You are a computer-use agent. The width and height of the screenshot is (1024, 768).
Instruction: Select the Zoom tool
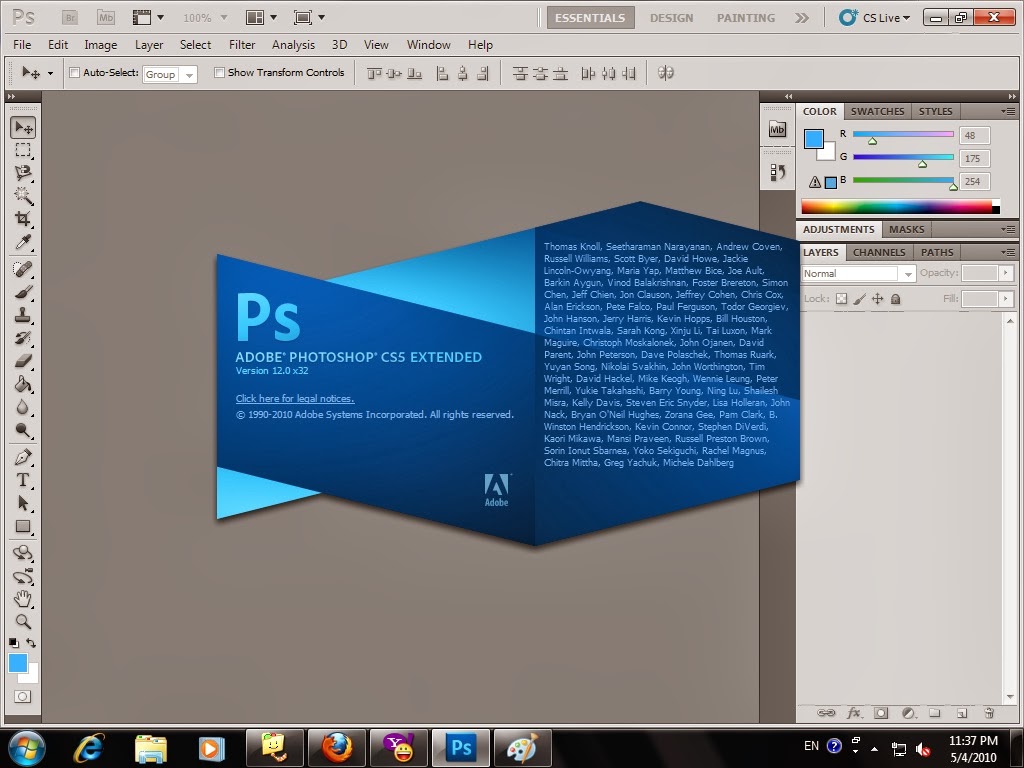[23, 621]
